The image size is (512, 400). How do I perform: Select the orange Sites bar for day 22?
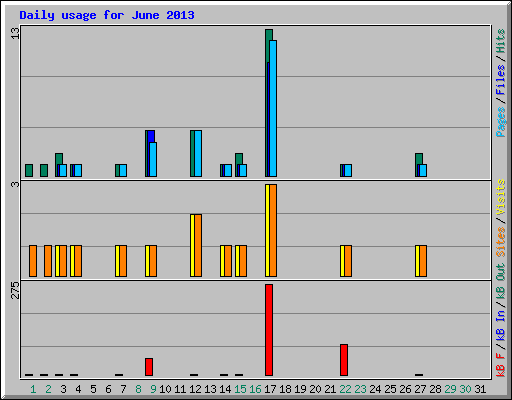point(348,261)
